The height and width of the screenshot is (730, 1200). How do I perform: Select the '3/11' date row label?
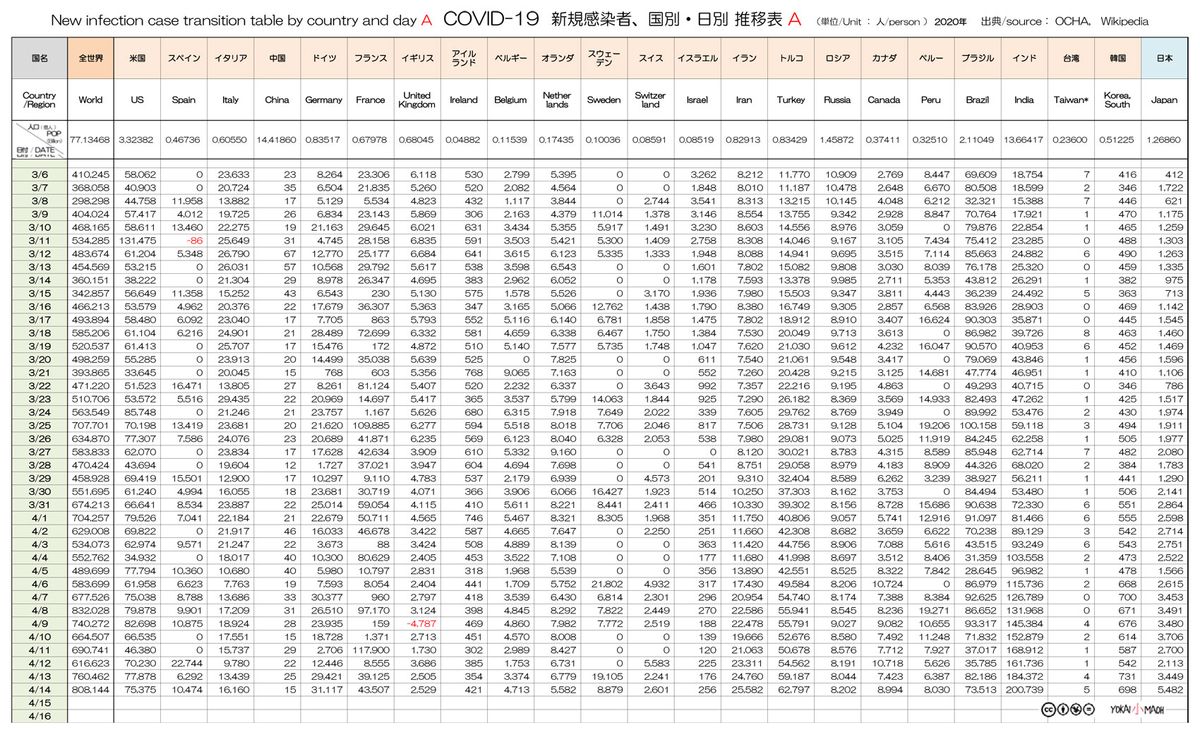(39, 242)
